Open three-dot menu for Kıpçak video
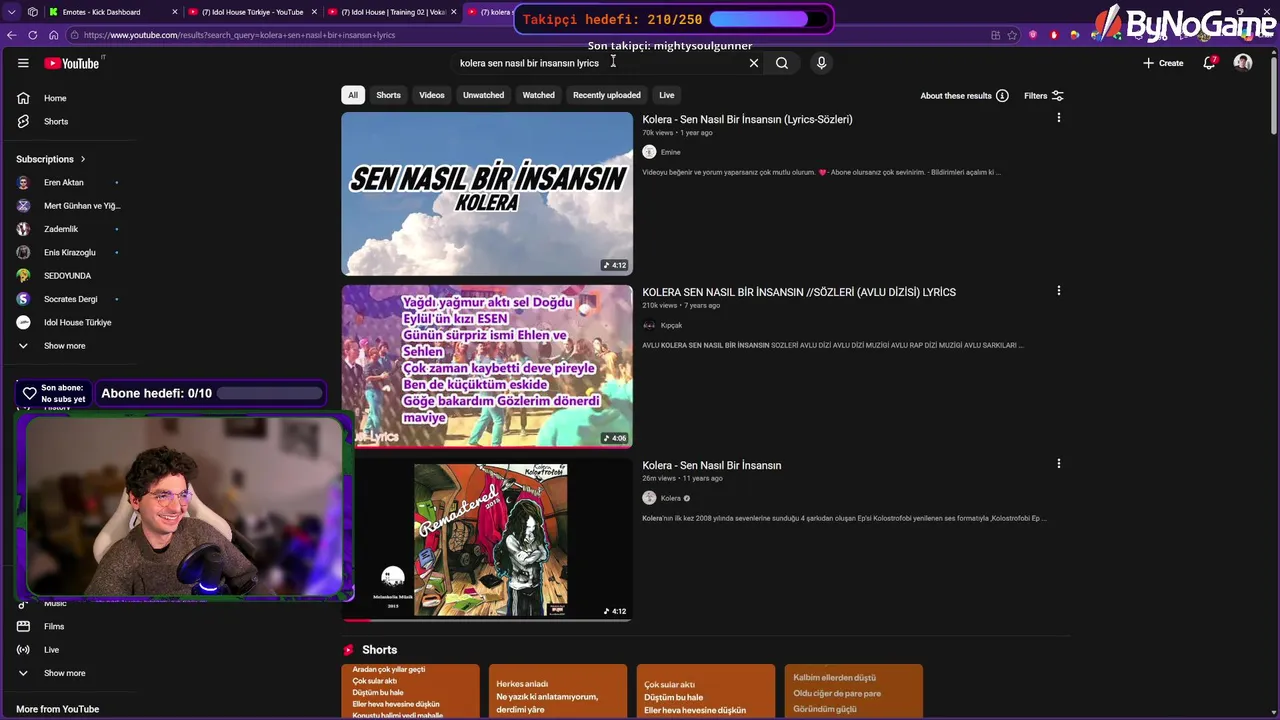This screenshot has height=720, width=1280. click(1058, 291)
